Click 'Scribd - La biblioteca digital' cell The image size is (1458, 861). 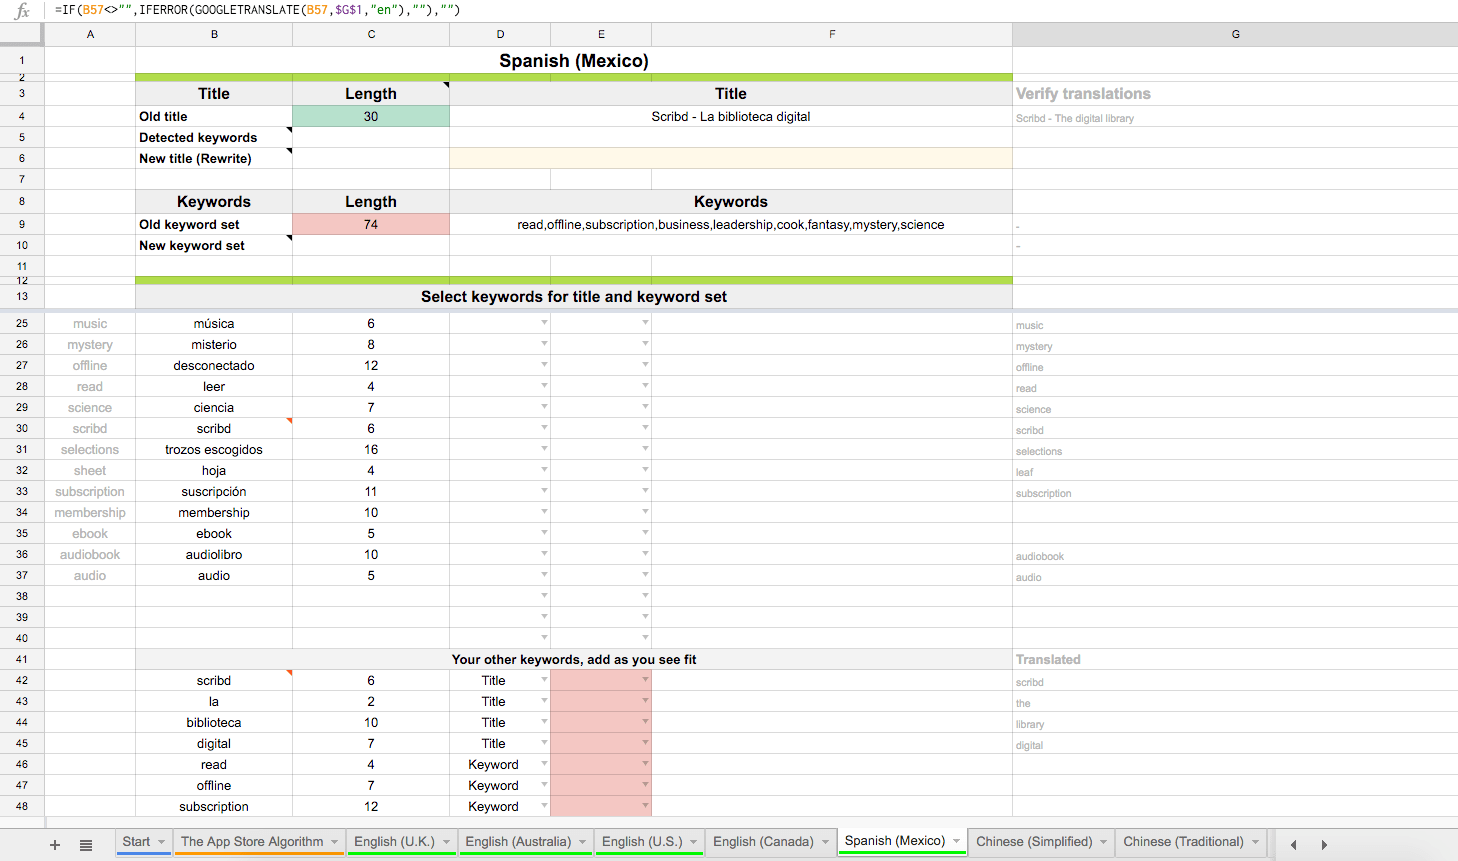pos(731,116)
